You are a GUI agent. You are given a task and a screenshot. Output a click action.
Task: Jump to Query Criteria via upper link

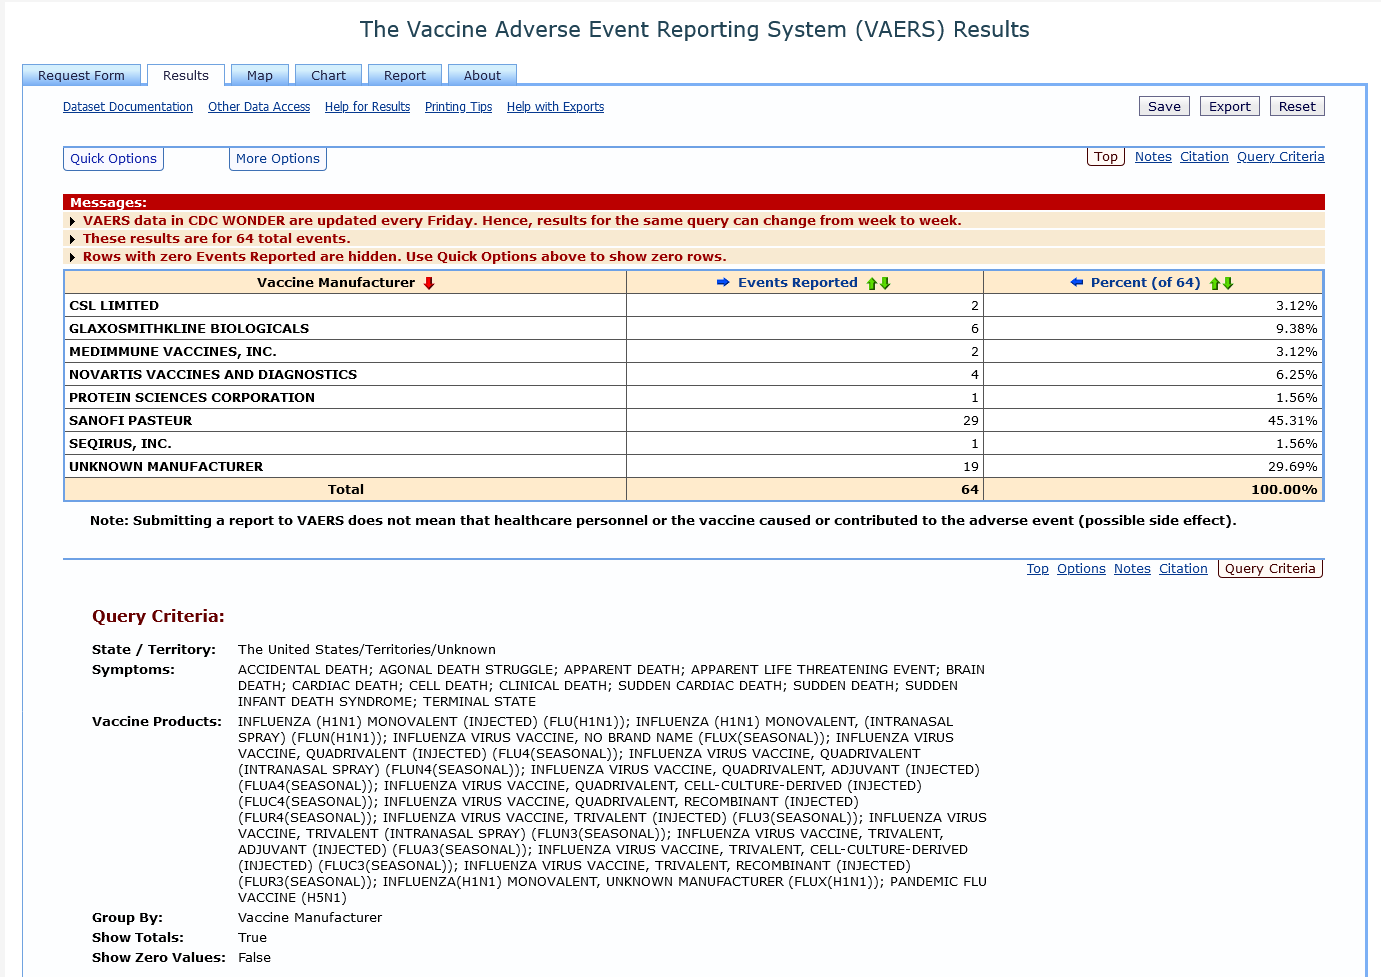click(1280, 157)
